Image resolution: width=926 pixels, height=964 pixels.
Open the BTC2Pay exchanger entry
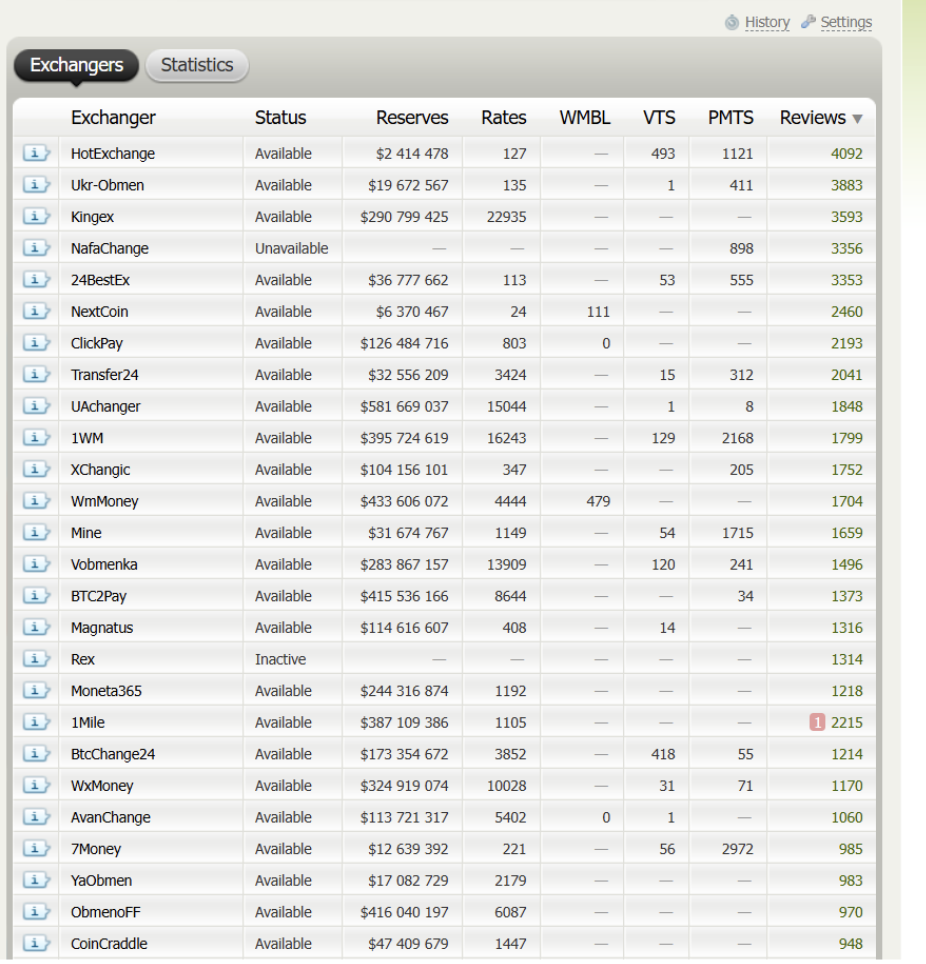99,597
